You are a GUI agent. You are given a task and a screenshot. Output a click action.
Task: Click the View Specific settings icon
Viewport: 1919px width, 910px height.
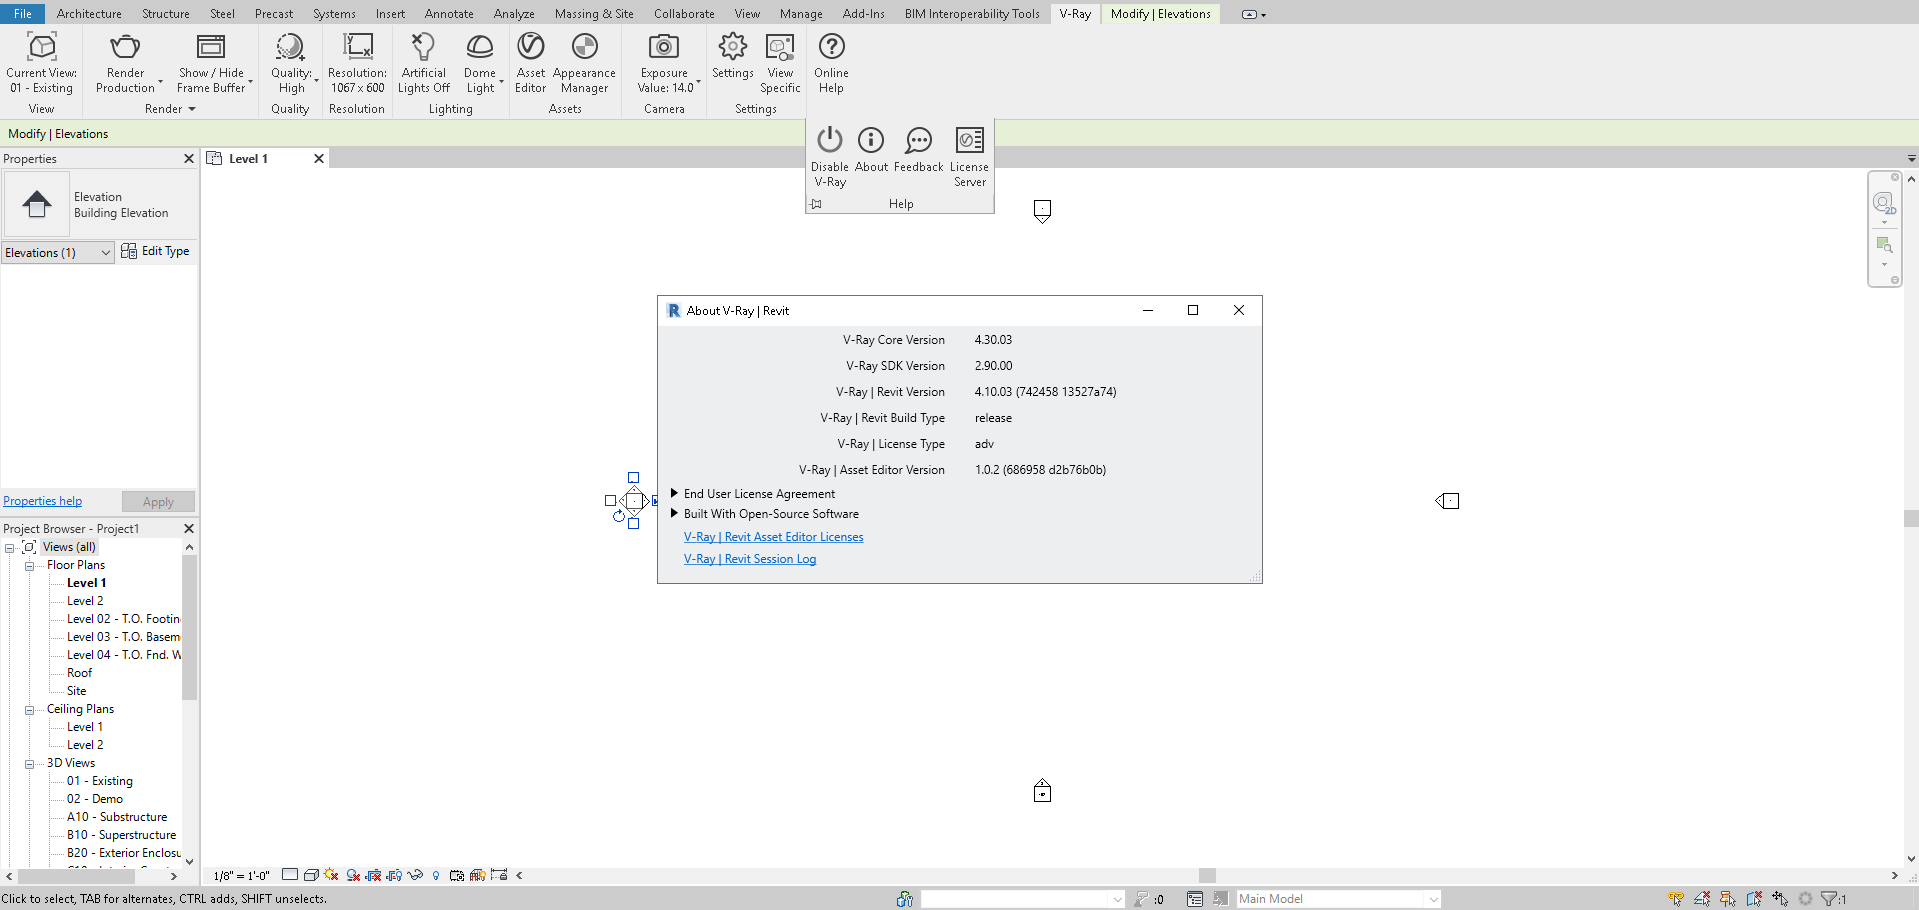tap(780, 47)
